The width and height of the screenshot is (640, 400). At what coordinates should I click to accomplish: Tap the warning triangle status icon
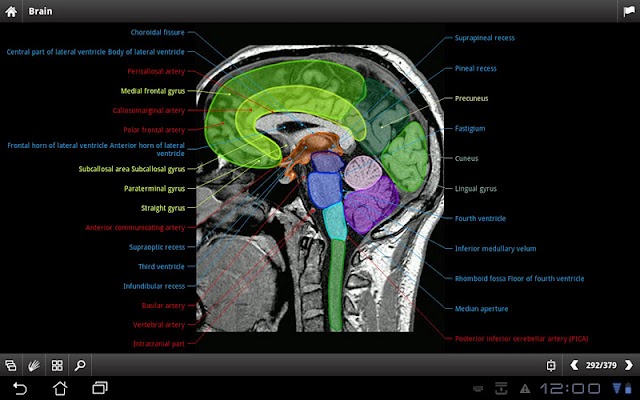click(x=525, y=389)
